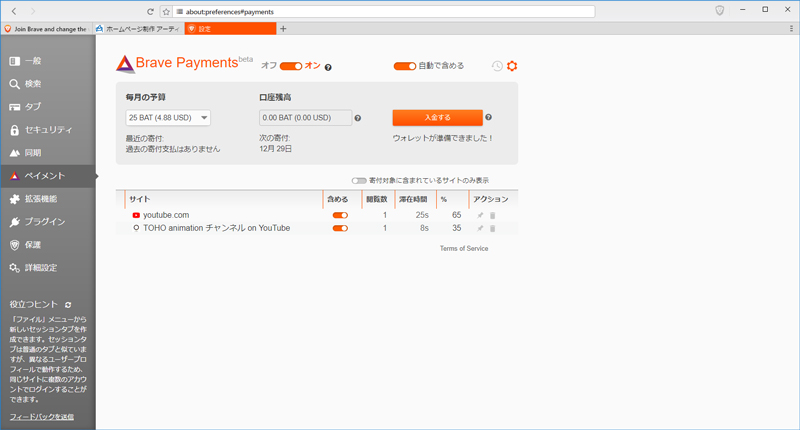Image resolution: width=800 pixels, height=430 pixels.
Task: Open payment history clock icon
Action: 497,66
